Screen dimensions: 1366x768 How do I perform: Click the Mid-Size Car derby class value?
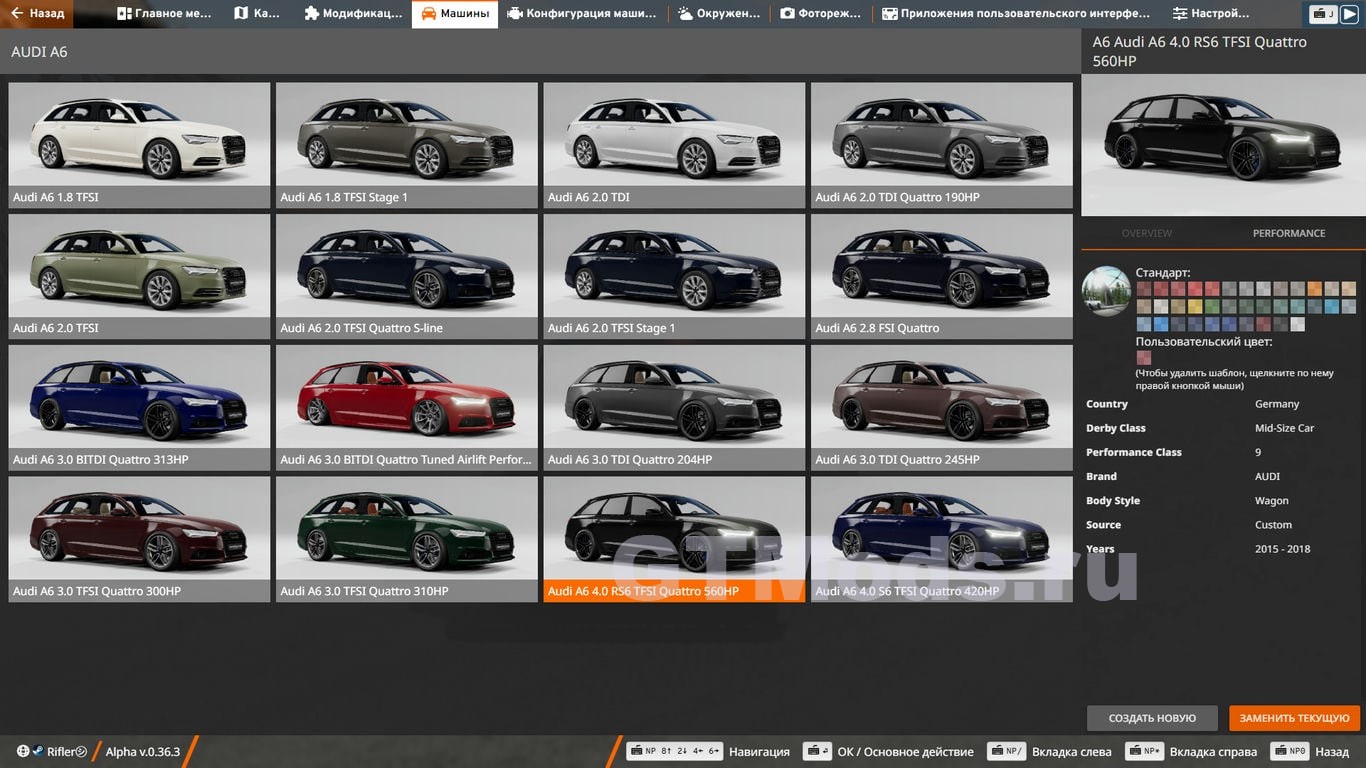coord(1284,428)
